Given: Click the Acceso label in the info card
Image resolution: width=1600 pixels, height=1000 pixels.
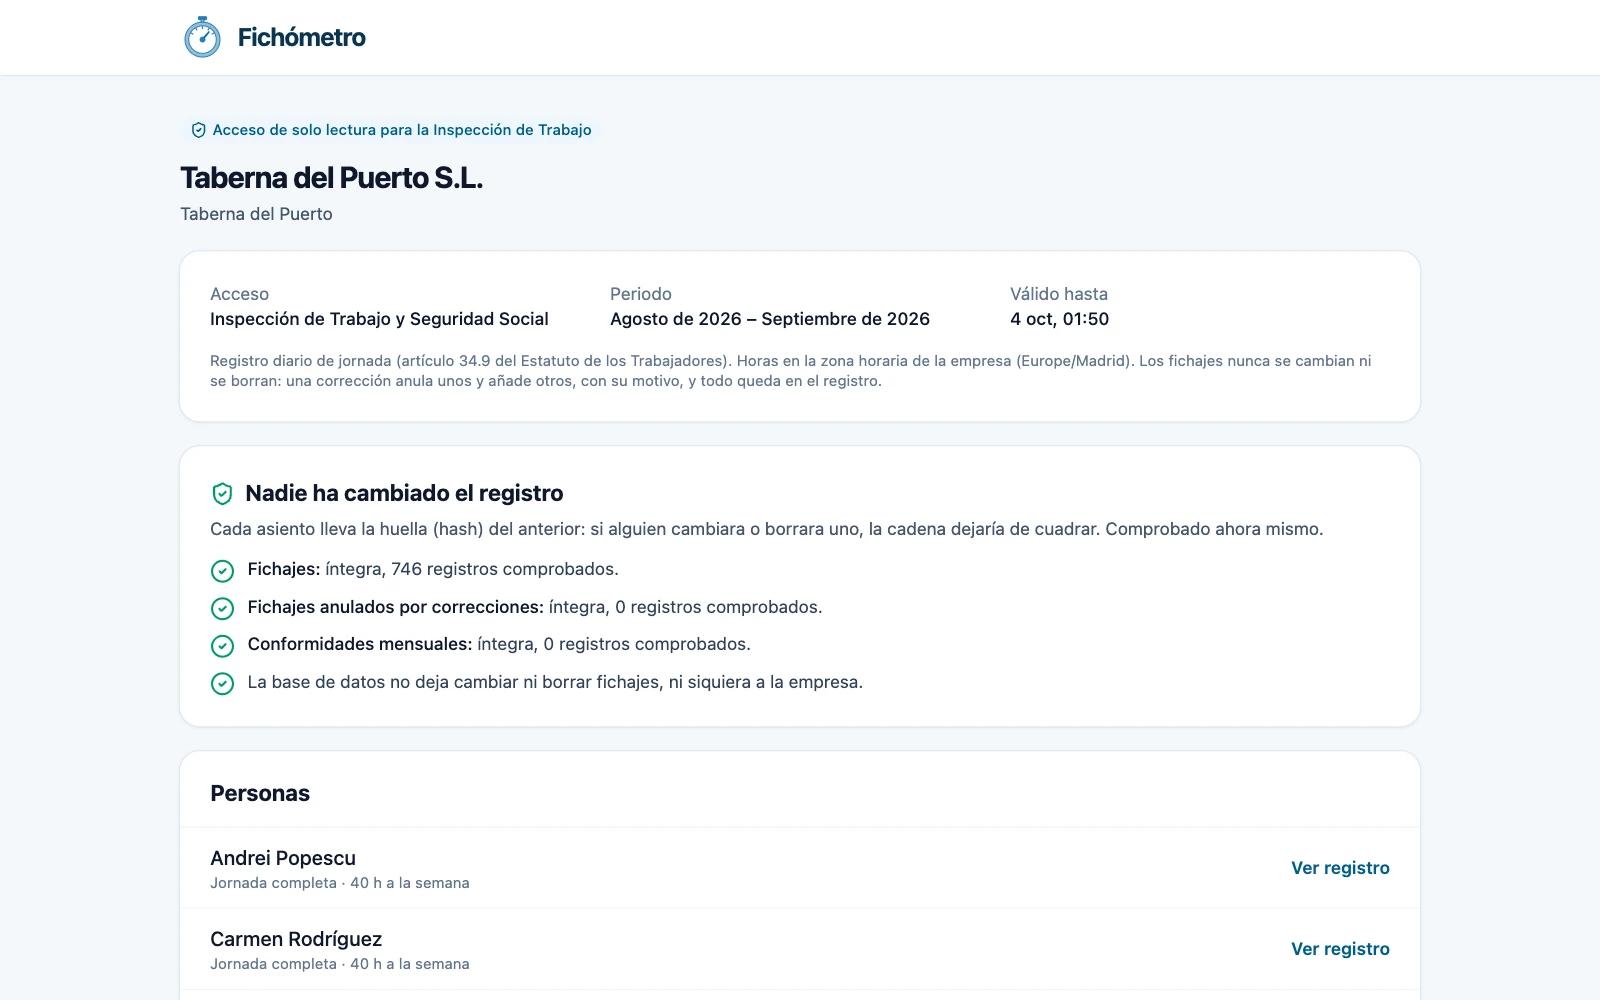Looking at the screenshot, I should click(239, 294).
